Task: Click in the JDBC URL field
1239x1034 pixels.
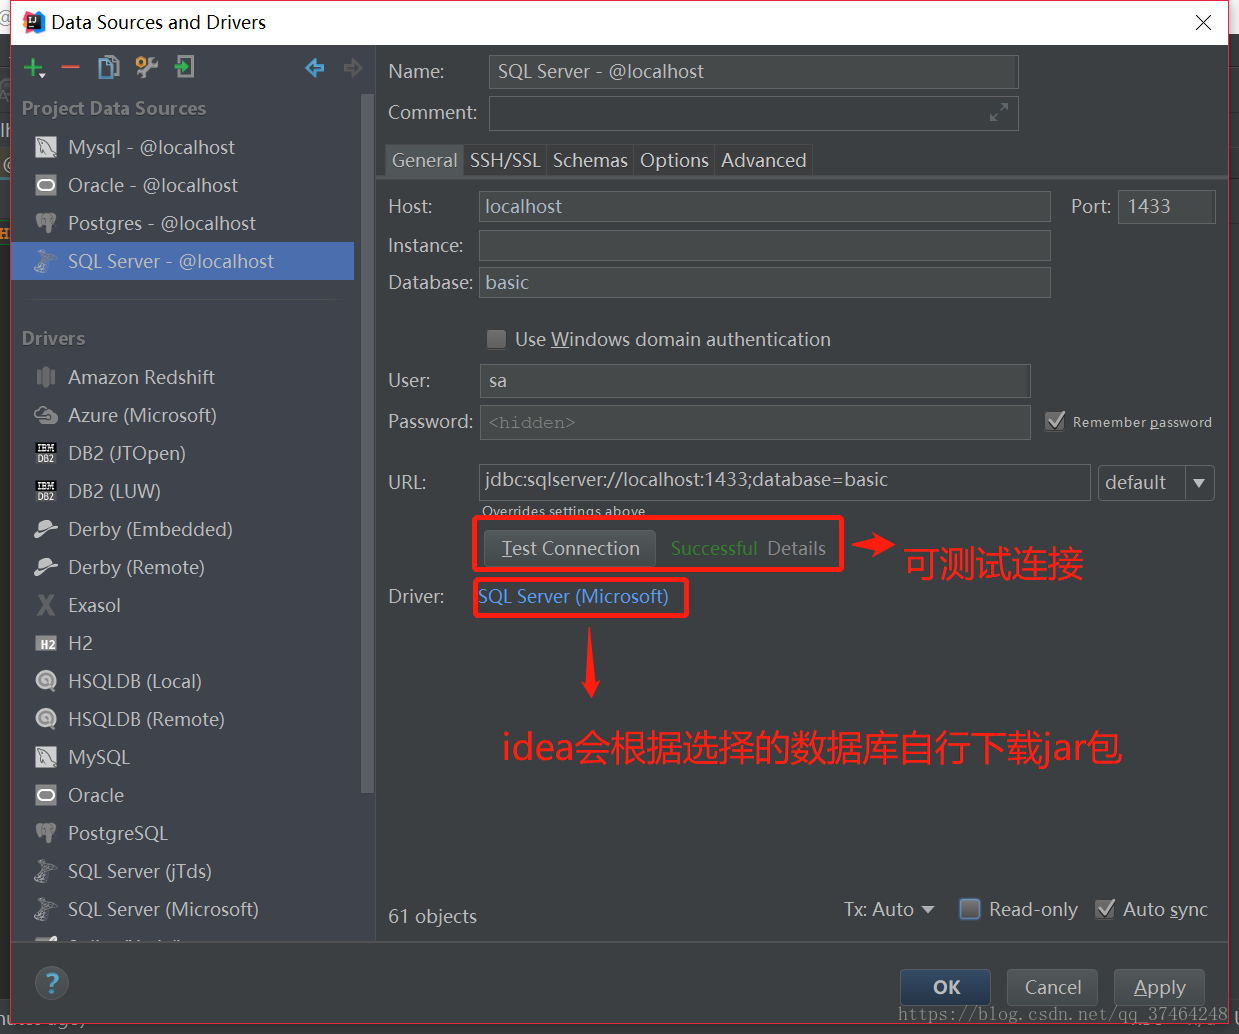Action: [x=785, y=482]
